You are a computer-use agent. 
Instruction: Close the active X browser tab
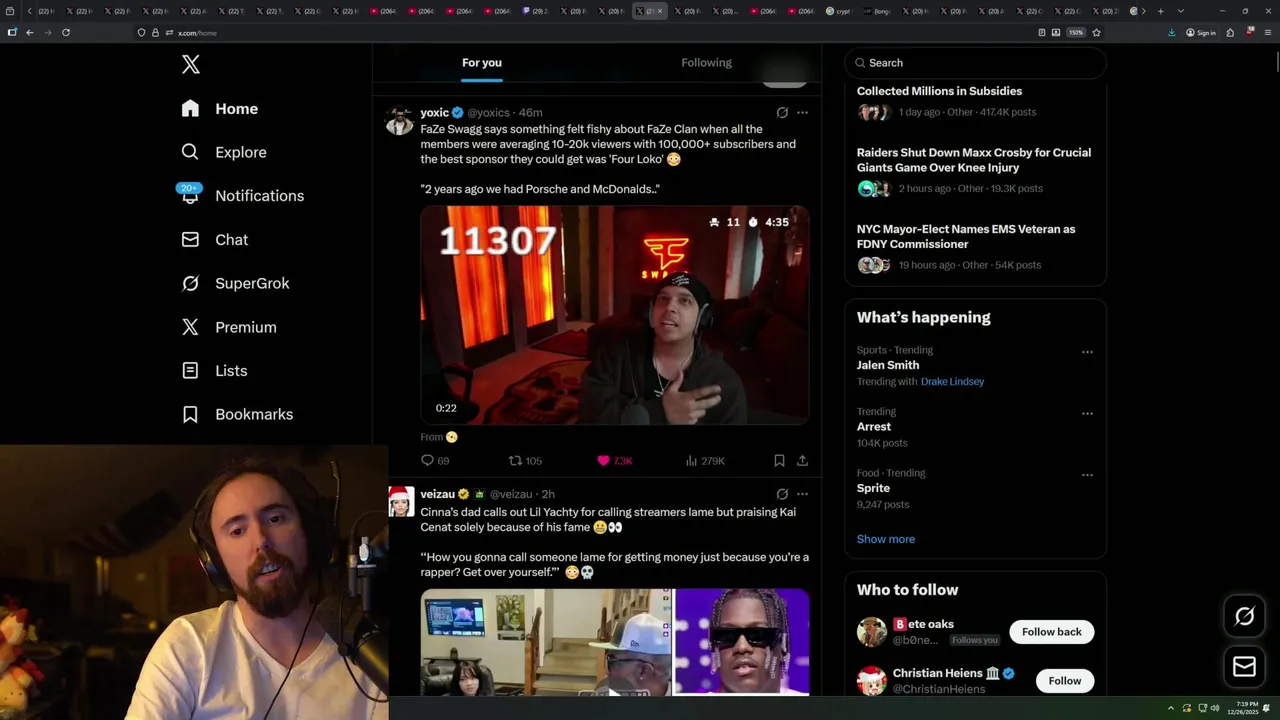(660, 11)
